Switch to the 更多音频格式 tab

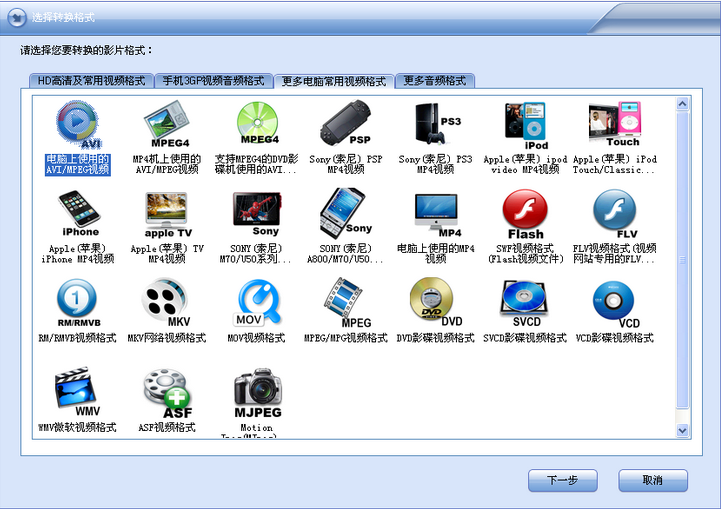tap(435, 81)
